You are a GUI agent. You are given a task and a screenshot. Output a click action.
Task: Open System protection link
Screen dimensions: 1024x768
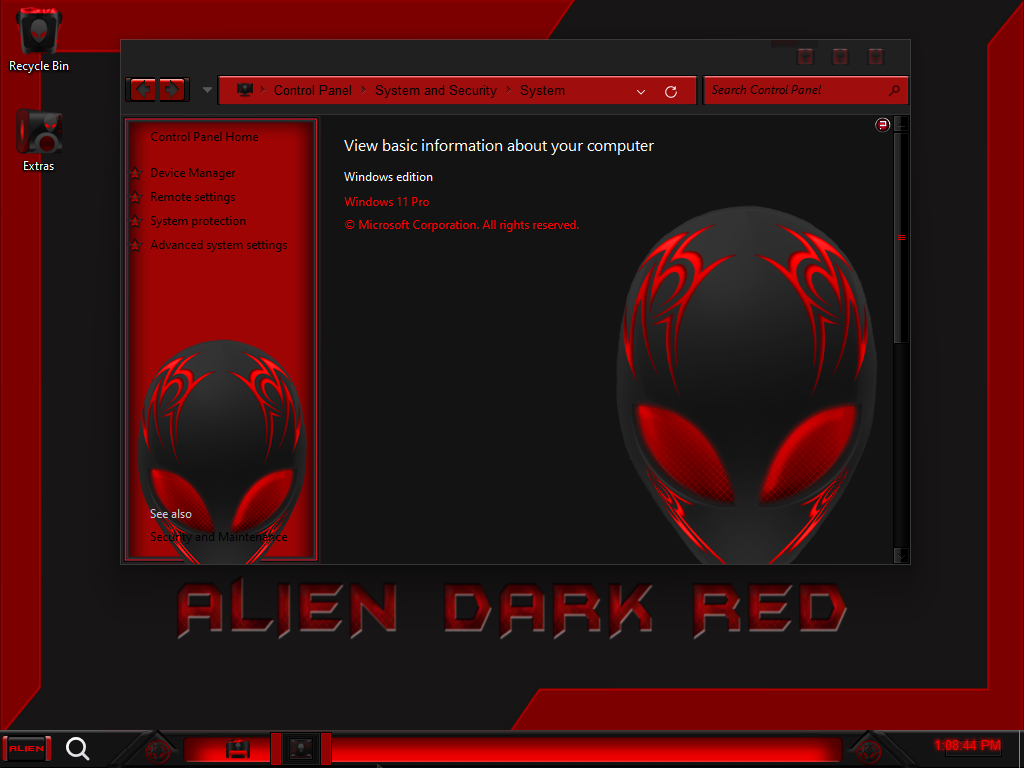[x=198, y=221]
